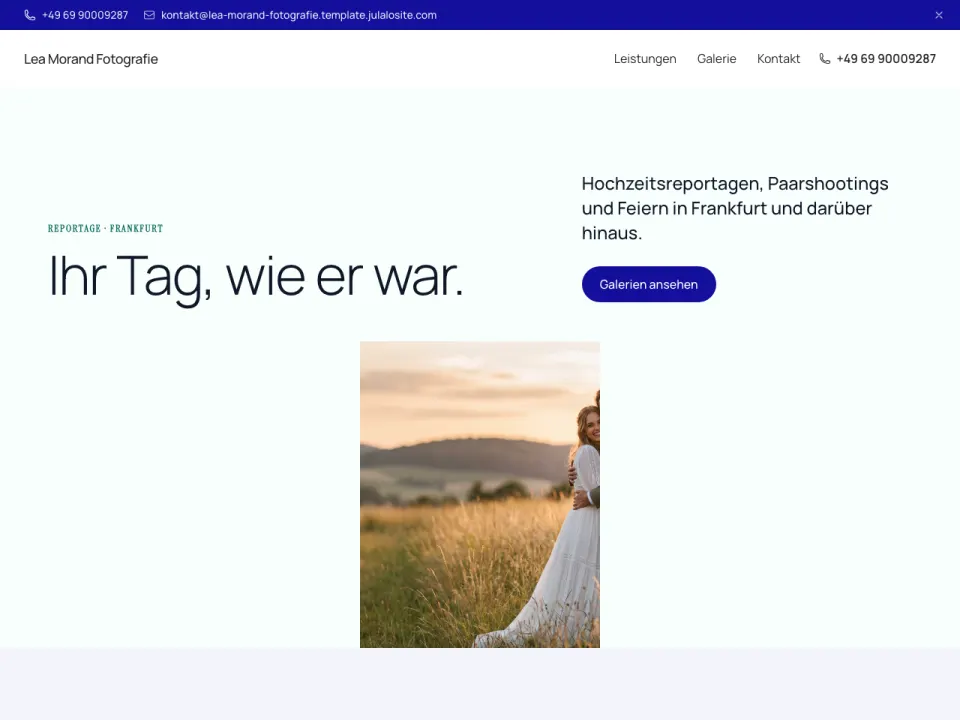Screen dimensions: 960x720
Task: Click the 'REPORTAGE · FRANKFURT' label
Action: (x=105, y=228)
